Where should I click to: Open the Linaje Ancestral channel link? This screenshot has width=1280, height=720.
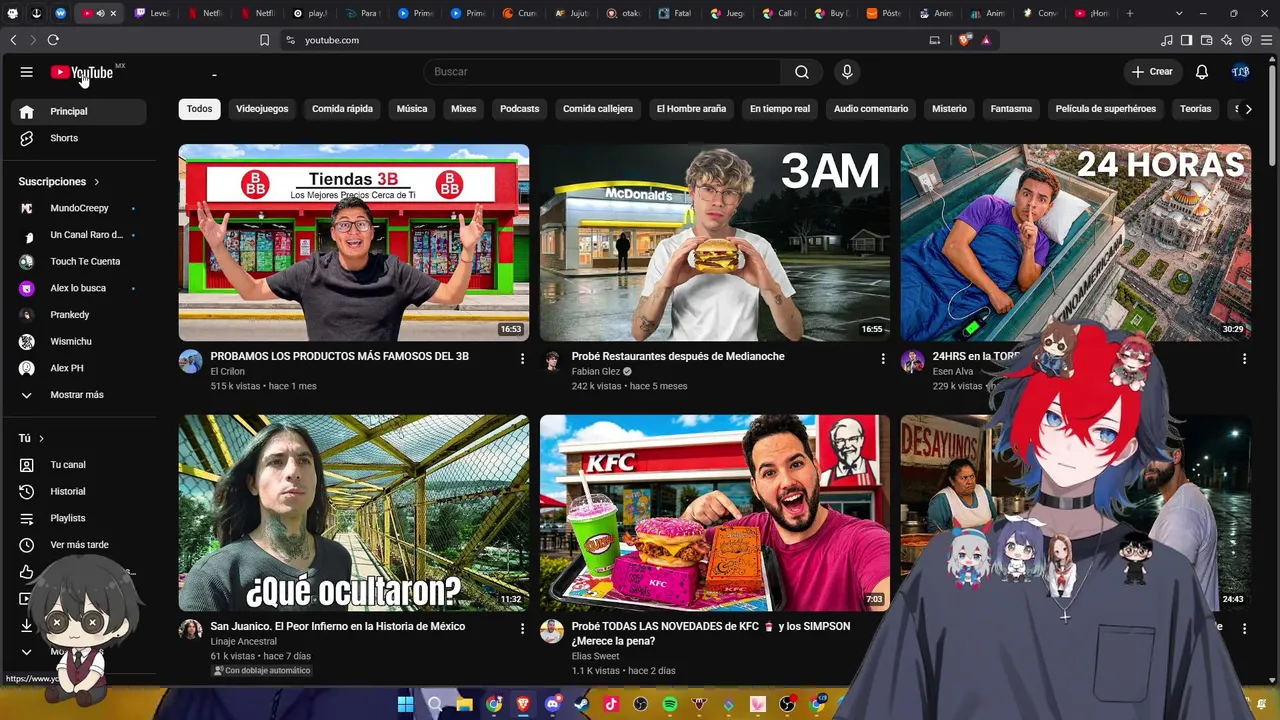tap(244, 641)
